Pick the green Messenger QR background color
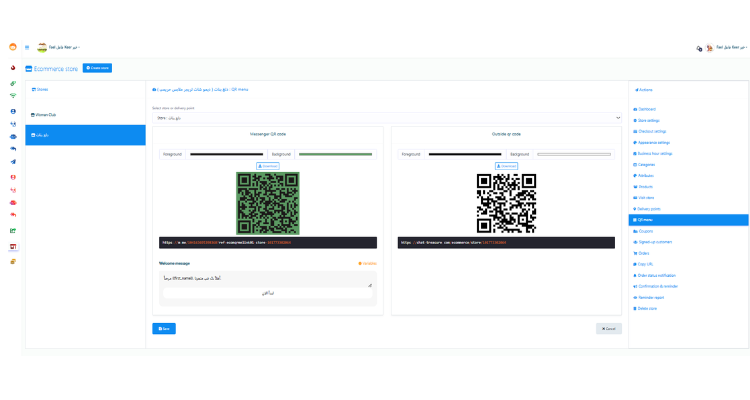 335,155
